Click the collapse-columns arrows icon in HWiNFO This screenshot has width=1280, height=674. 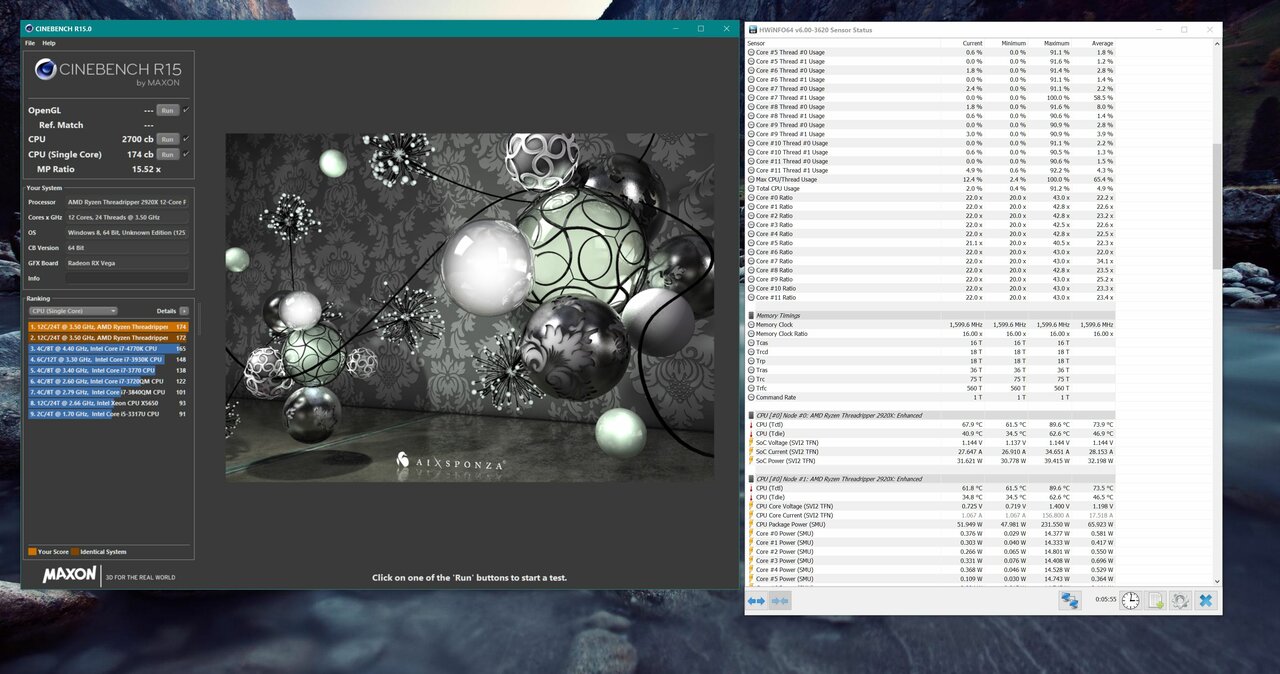tap(780, 600)
